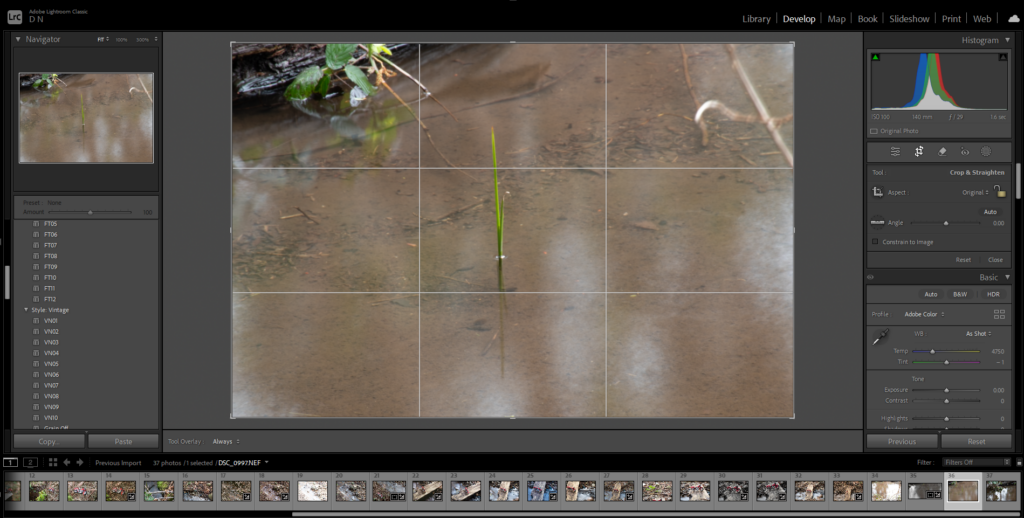Enable Original Photo checkbox under histogram

(874, 131)
